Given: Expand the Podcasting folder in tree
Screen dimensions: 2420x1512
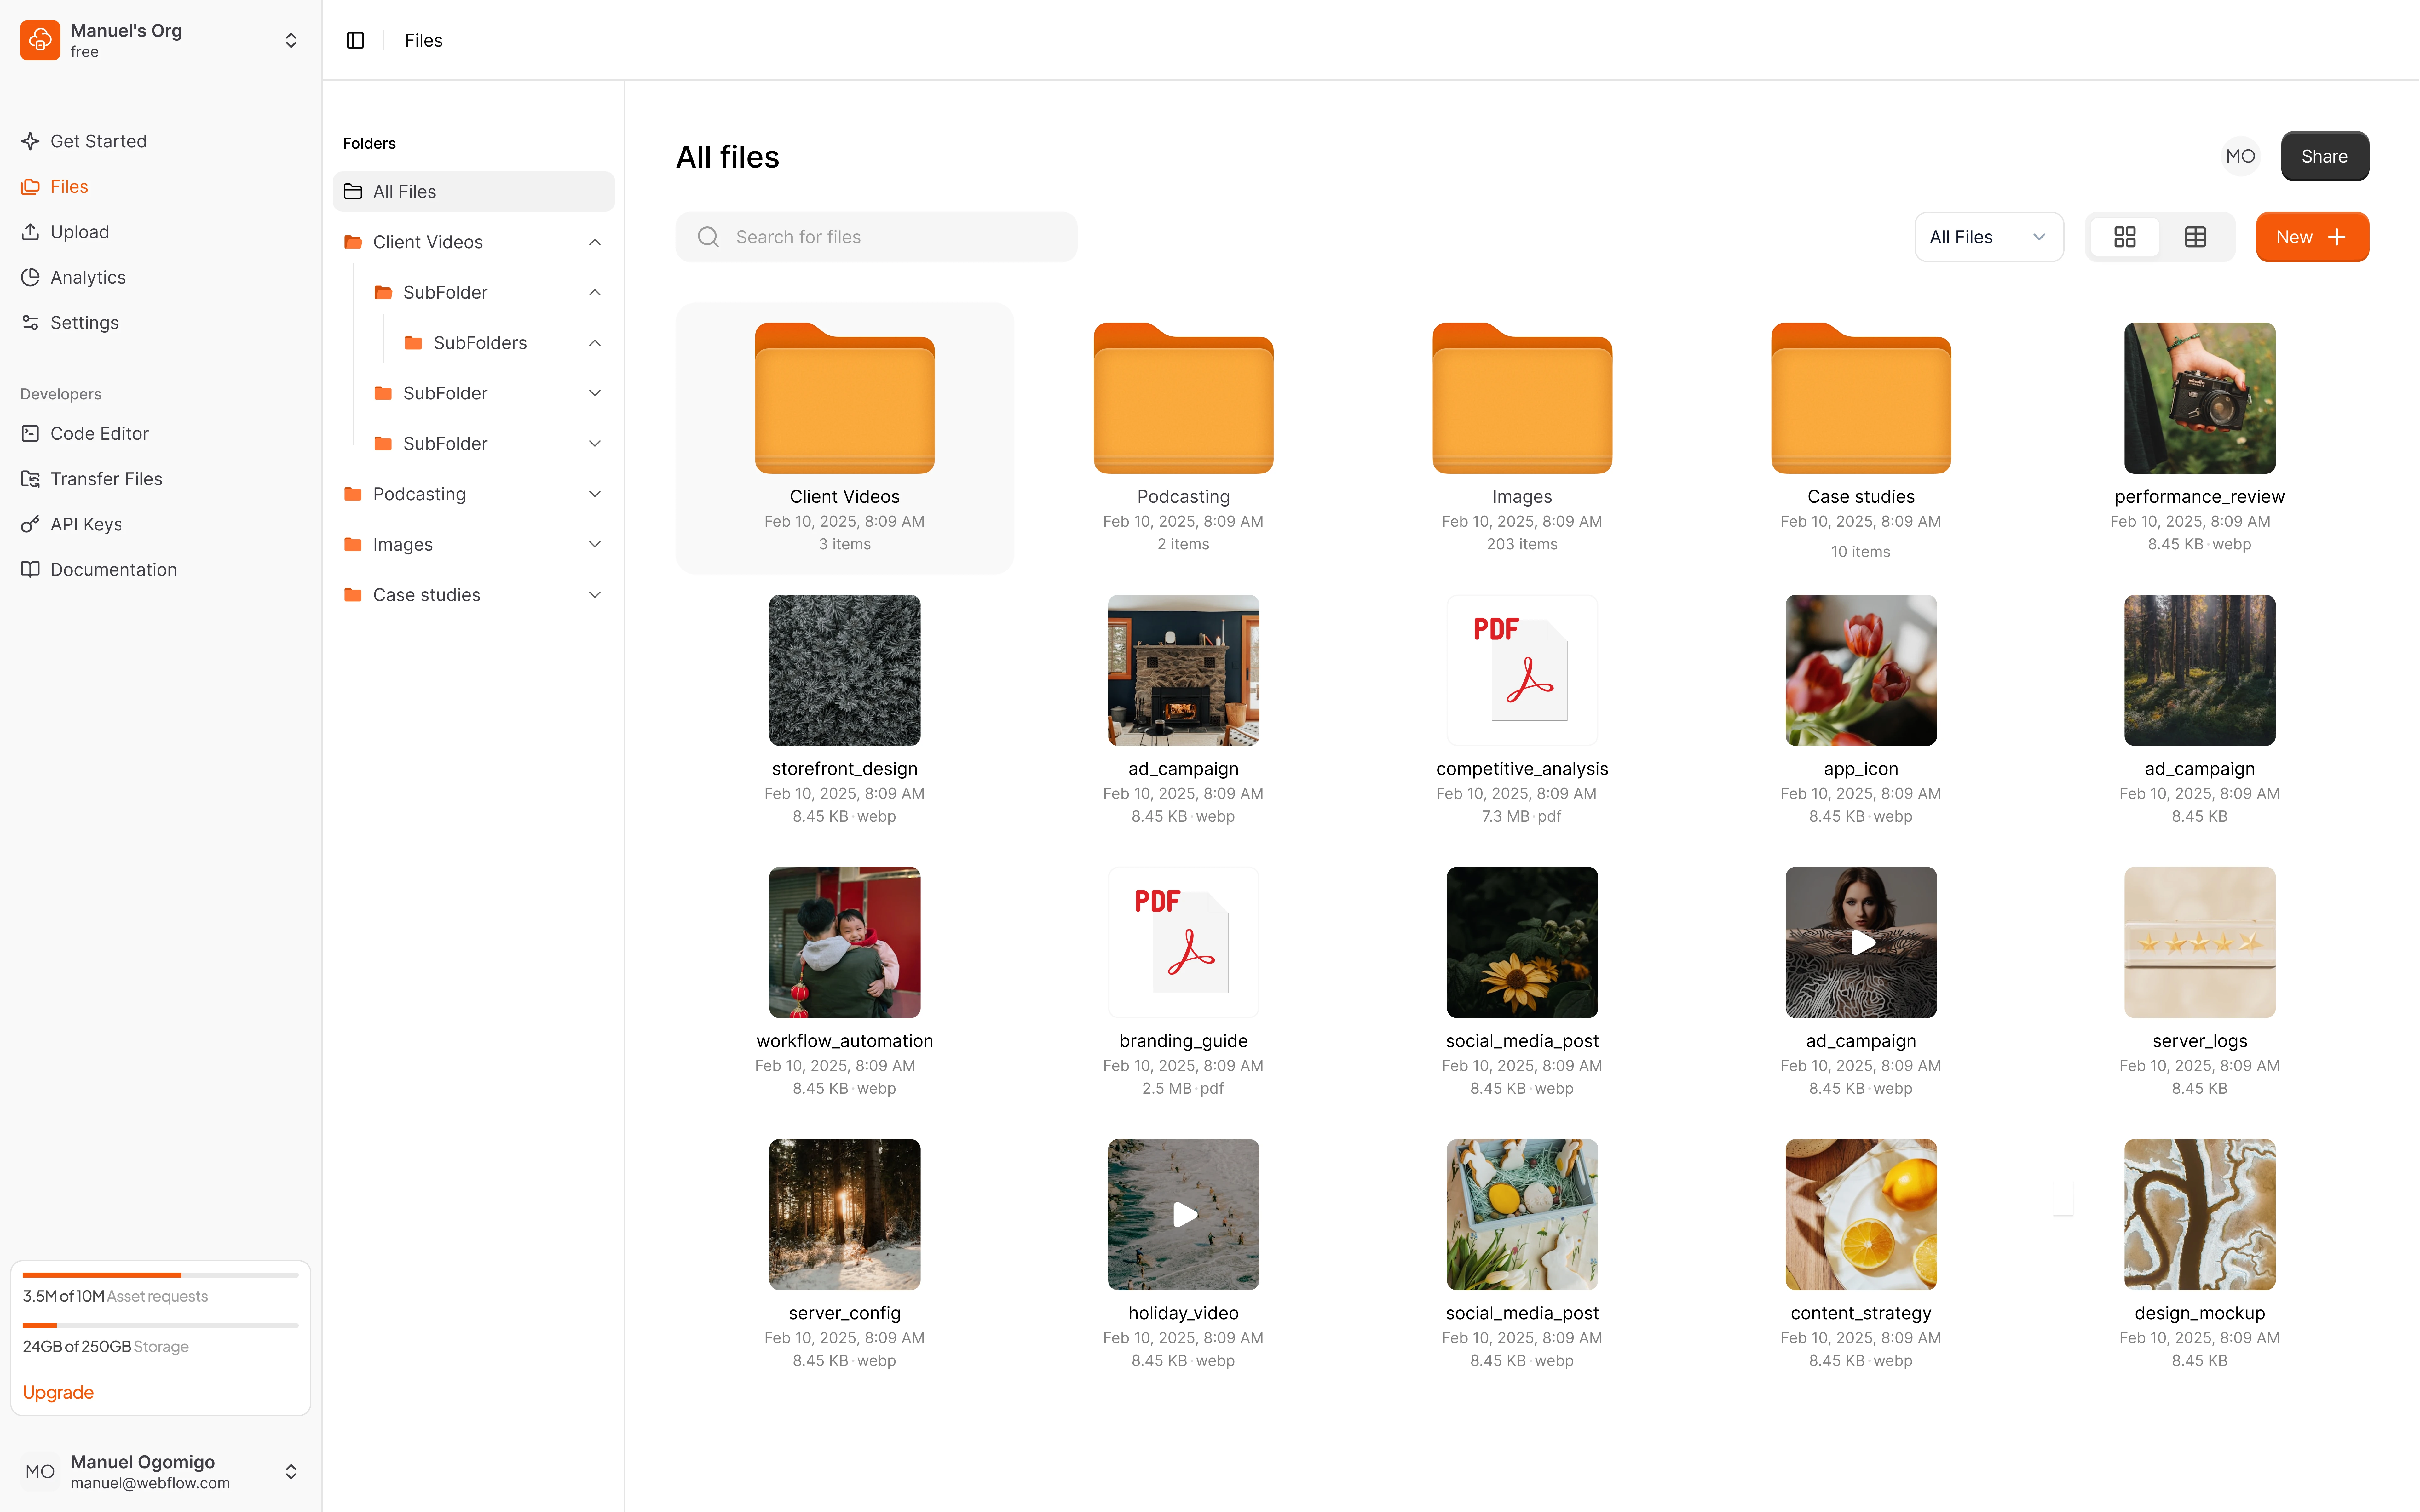Looking at the screenshot, I should (x=595, y=494).
